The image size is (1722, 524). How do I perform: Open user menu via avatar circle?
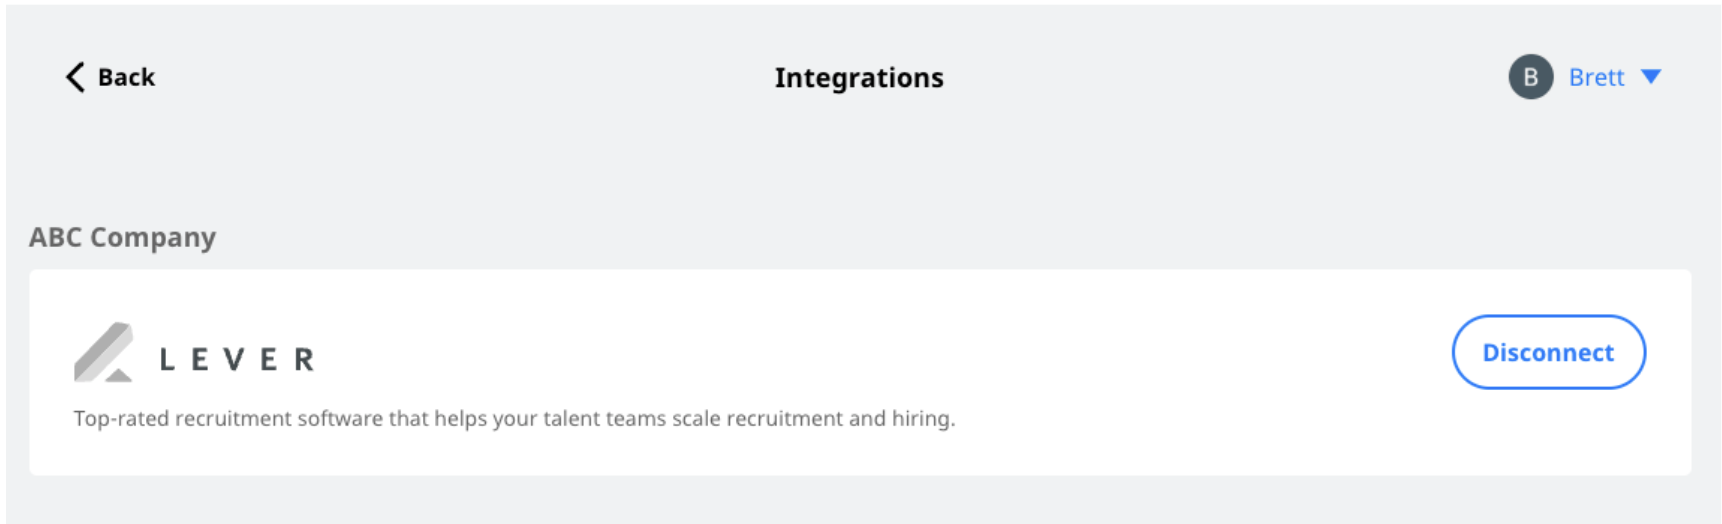pos(1530,77)
